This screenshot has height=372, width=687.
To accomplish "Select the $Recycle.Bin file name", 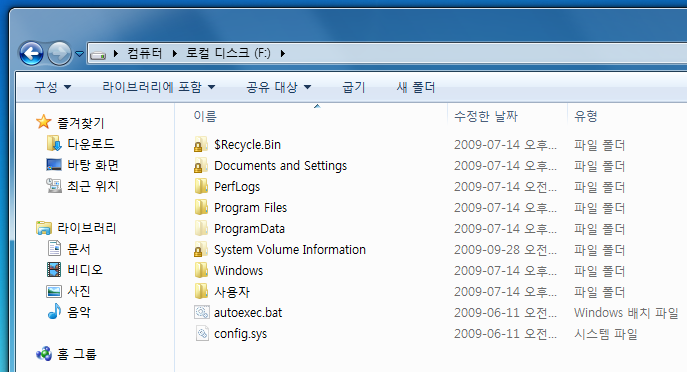I will 247,145.
